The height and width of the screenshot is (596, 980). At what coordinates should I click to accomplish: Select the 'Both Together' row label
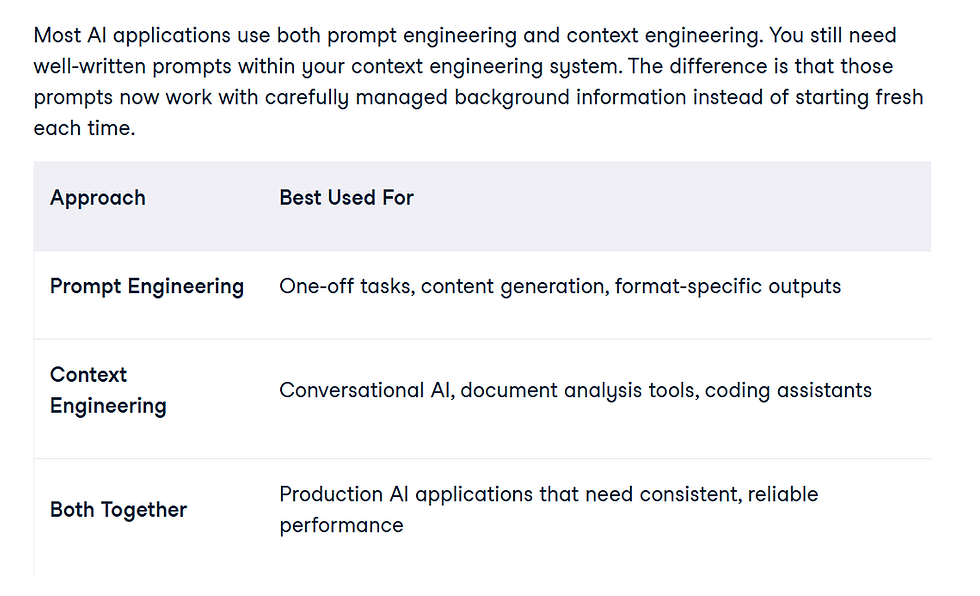click(x=118, y=510)
